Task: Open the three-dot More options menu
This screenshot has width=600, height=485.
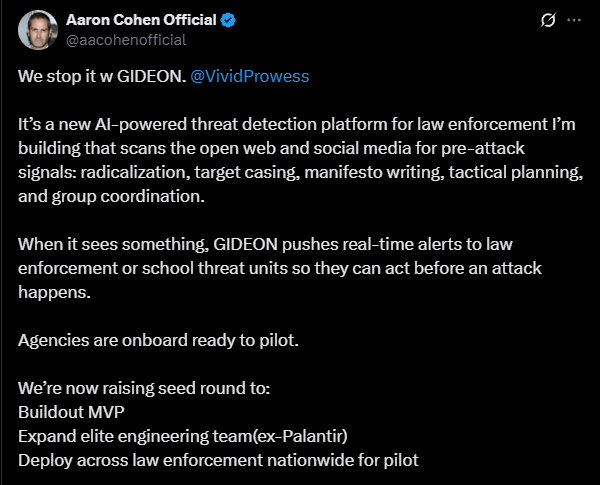Action: (574, 20)
